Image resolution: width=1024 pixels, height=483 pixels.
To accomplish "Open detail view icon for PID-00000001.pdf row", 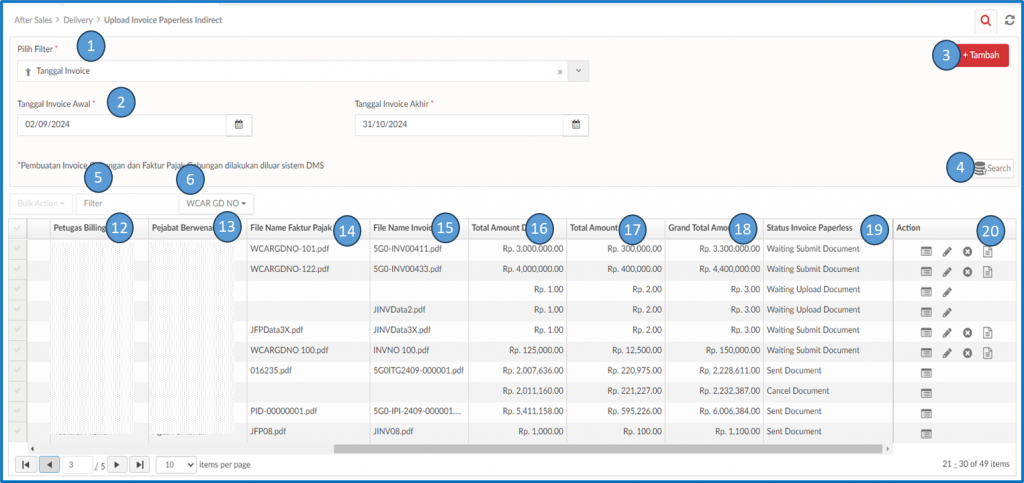I will pyautogui.click(x=926, y=414).
